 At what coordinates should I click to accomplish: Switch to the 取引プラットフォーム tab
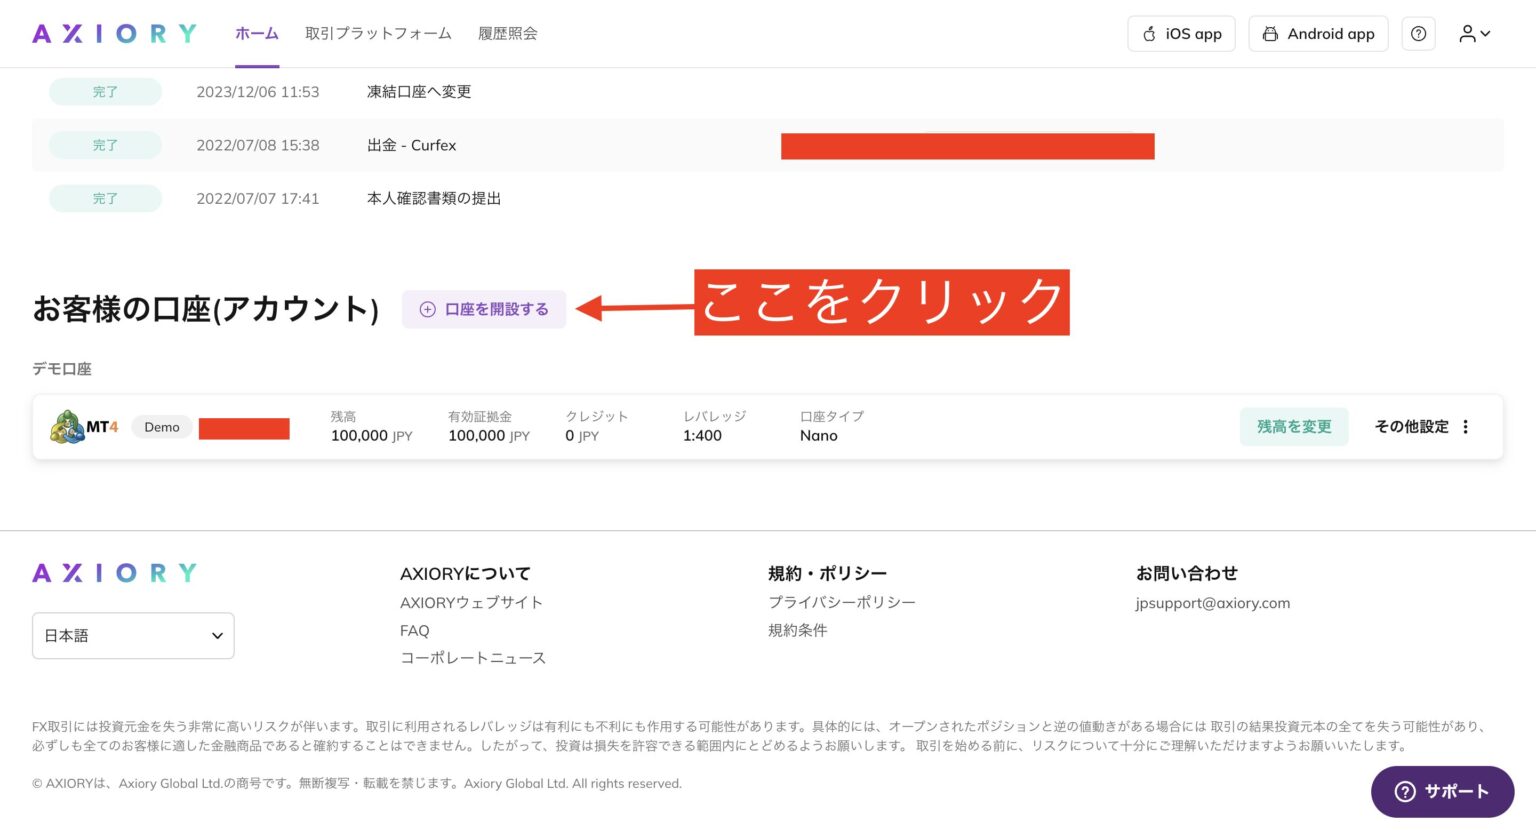(377, 33)
